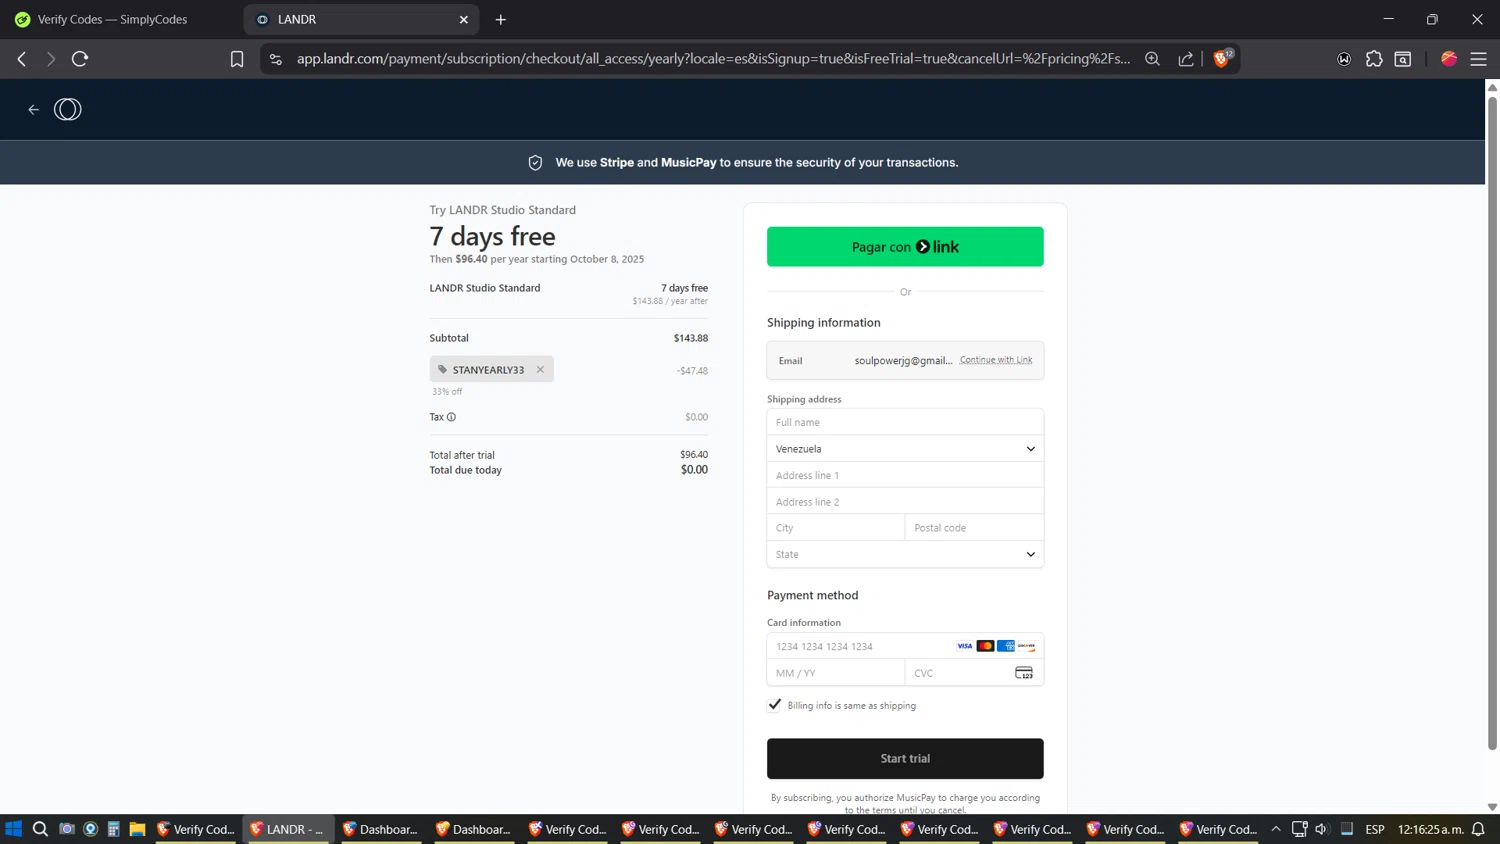
Task: Open the Brave Shields lion icon
Action: [1222, 59]
